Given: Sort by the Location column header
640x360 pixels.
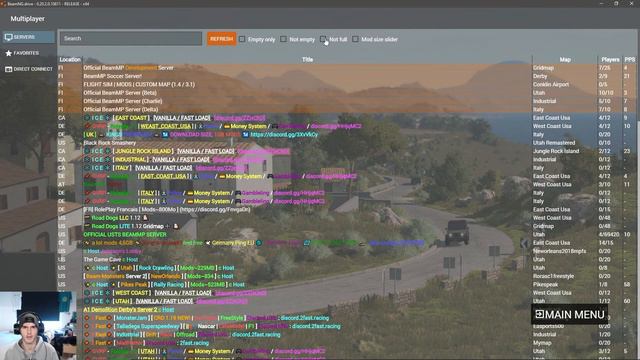Looking at the screenshot, I should (70, 60).
